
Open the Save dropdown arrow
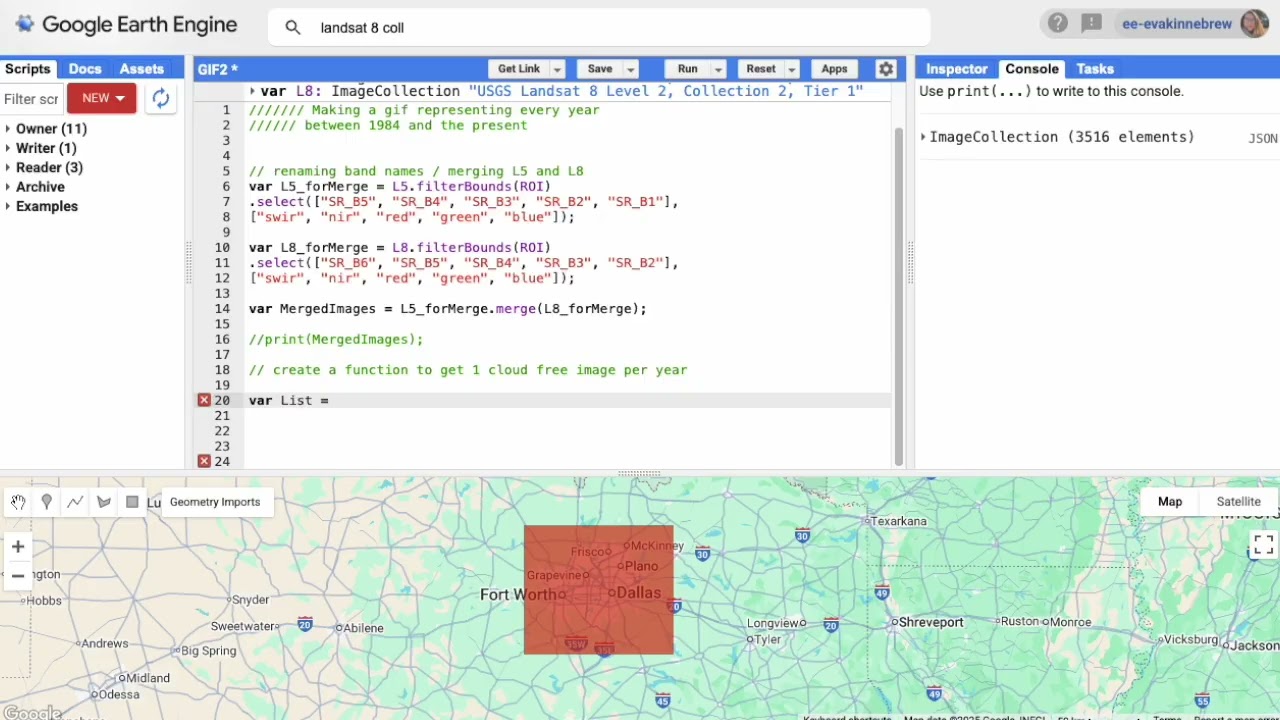pos(631,69)
